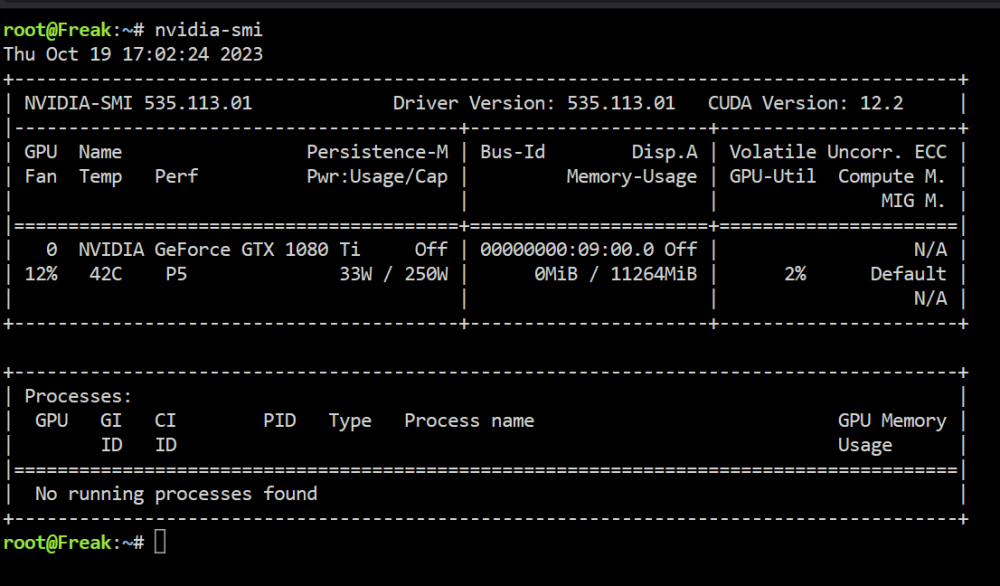
Task: Click the CUDA Version 12.2 text
Action: pyautogui.click(x=805, y=103)
